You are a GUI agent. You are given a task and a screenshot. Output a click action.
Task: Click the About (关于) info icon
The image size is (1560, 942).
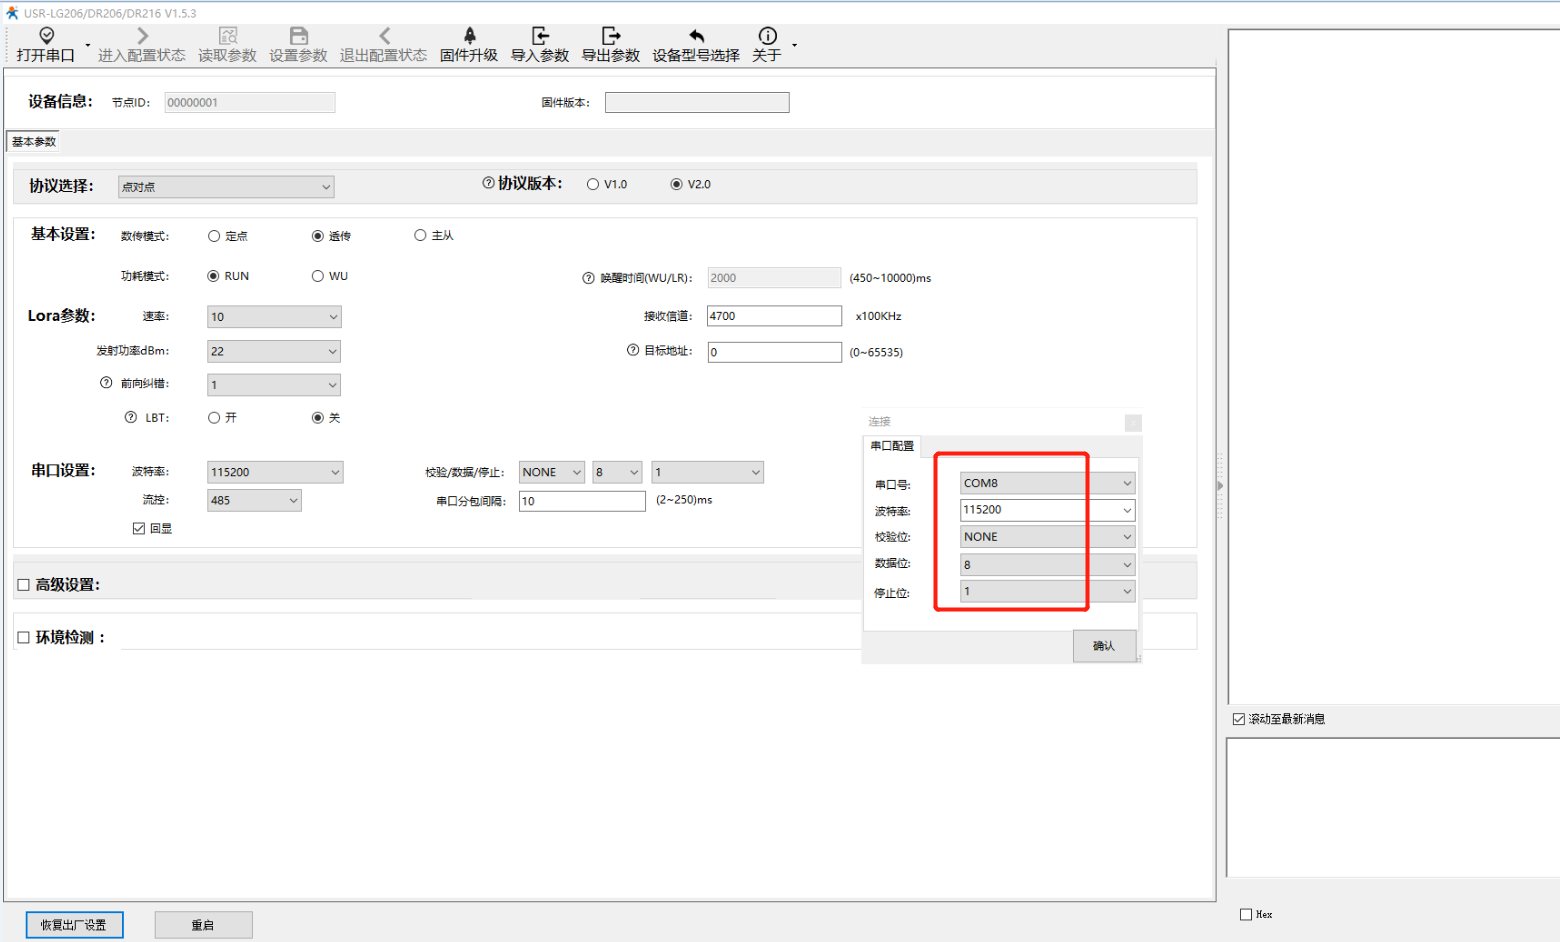(767, 36)
